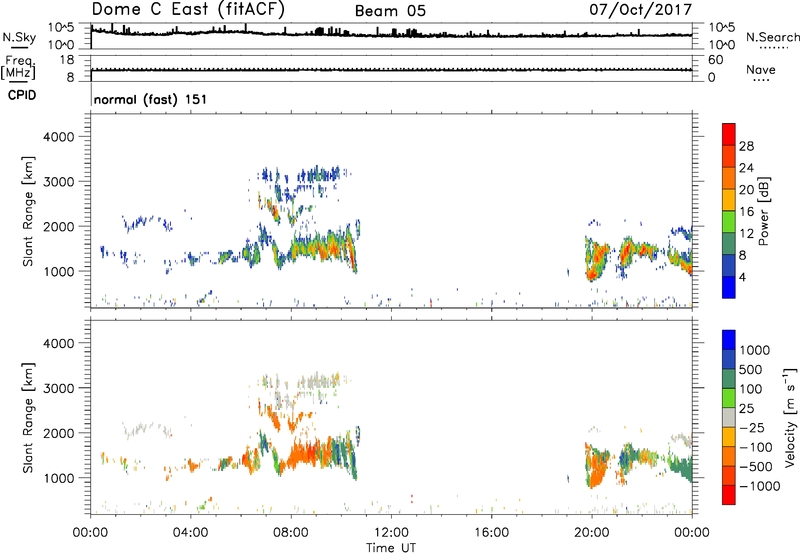The image size is (800, 554).
Task: Click the 'Slant Range [km]' label of power panel
Action: (x=29, y=211)
